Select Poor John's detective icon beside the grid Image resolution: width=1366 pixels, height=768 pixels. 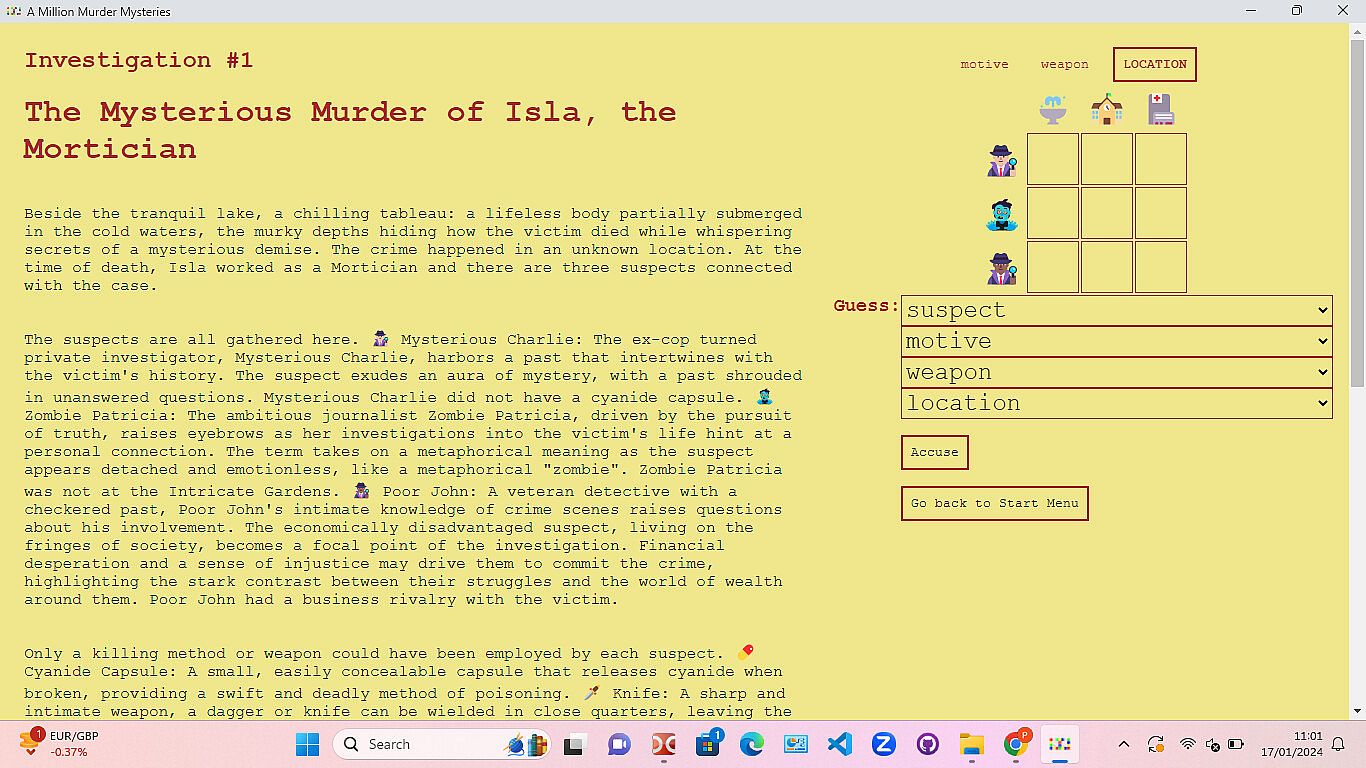tap(1002, 268)
